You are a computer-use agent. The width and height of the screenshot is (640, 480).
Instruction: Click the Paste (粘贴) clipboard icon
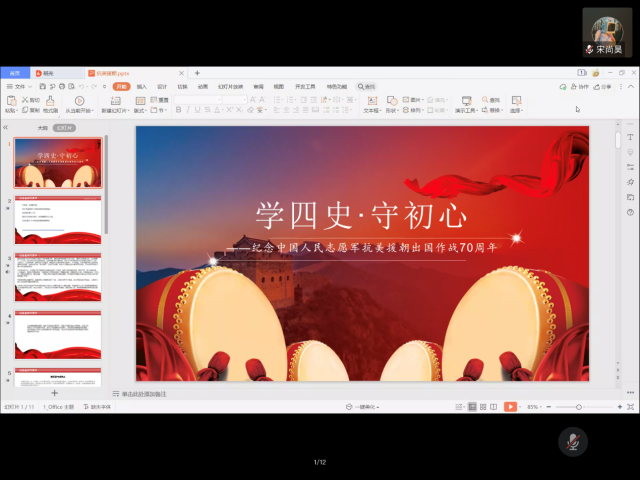[10, 102]
